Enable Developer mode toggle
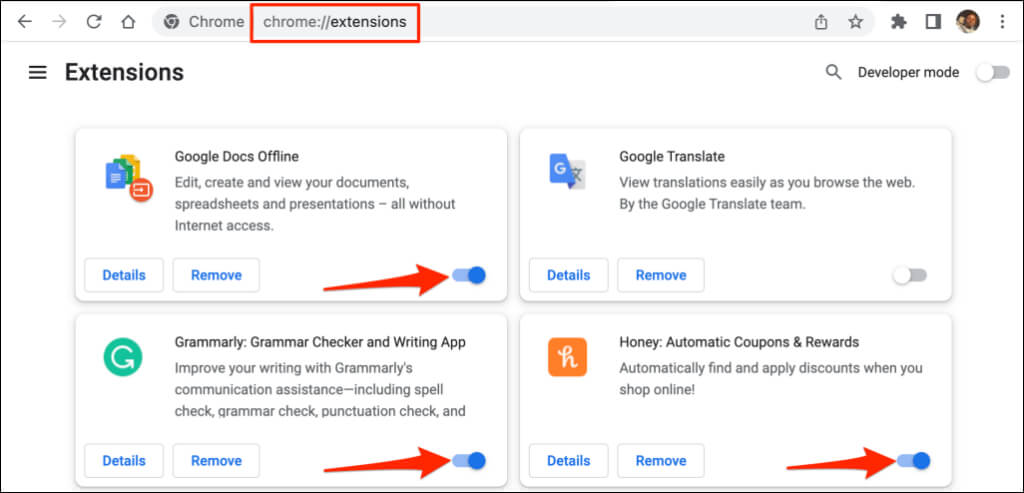The width and height of the screenshot is (1024, 493). click(x=992, y=72)
